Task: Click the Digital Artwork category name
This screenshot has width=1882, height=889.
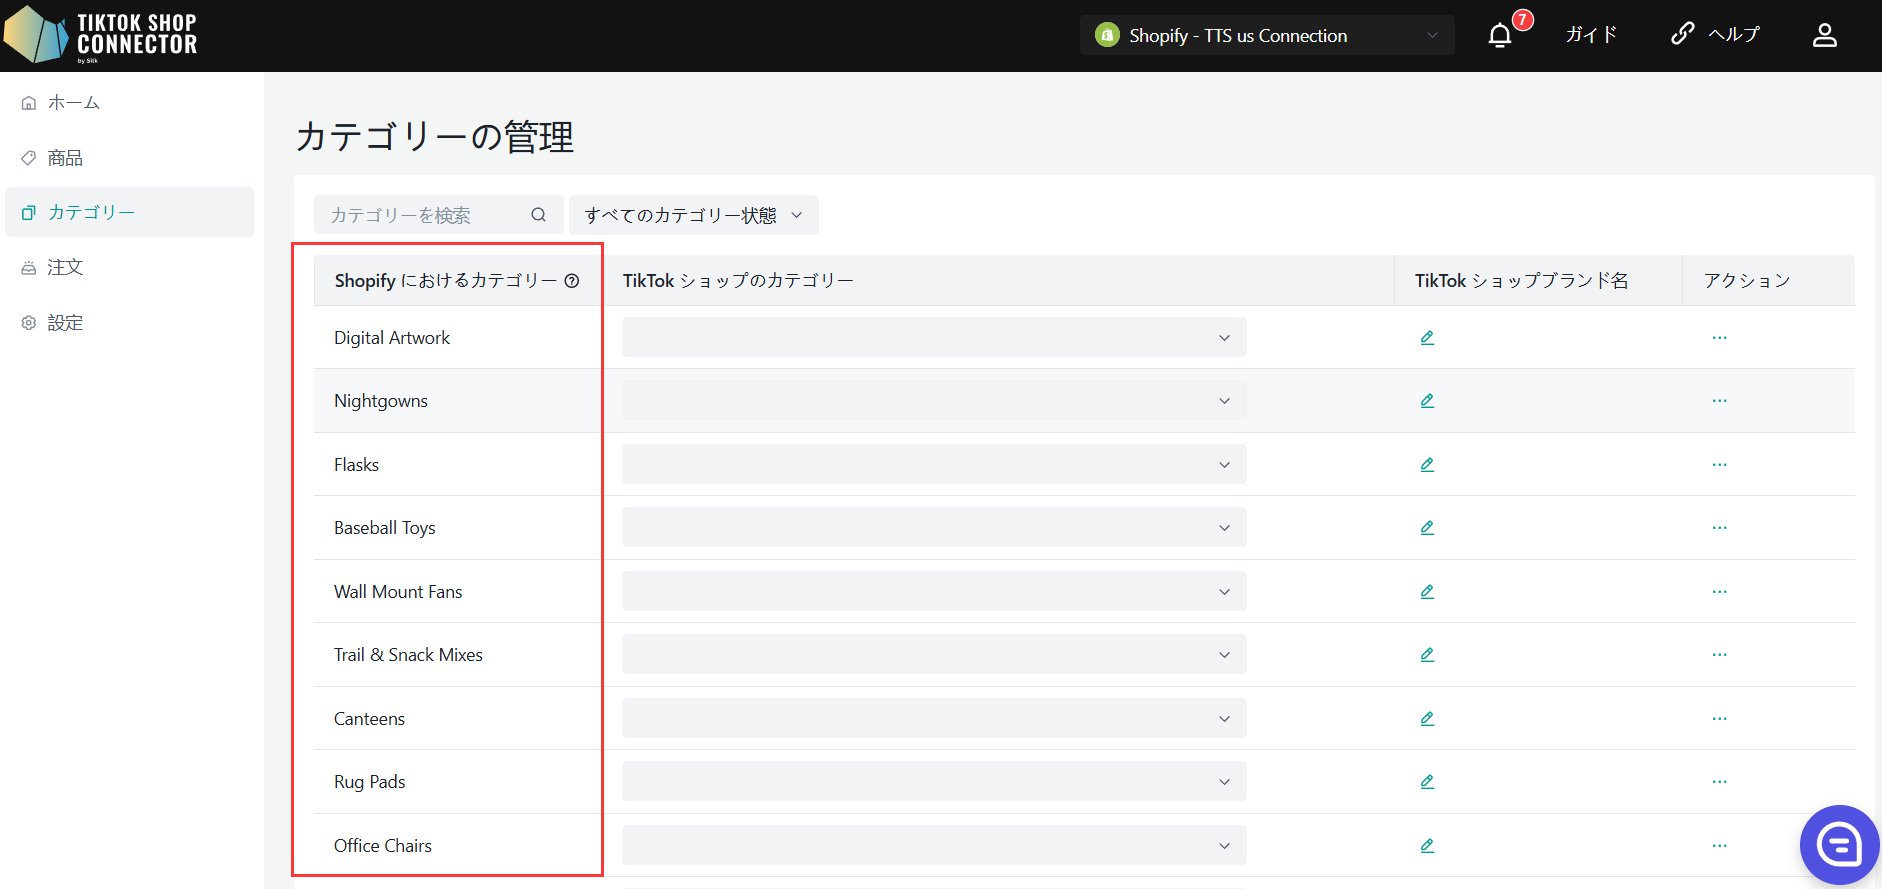Action: click(x=392, y=338)
